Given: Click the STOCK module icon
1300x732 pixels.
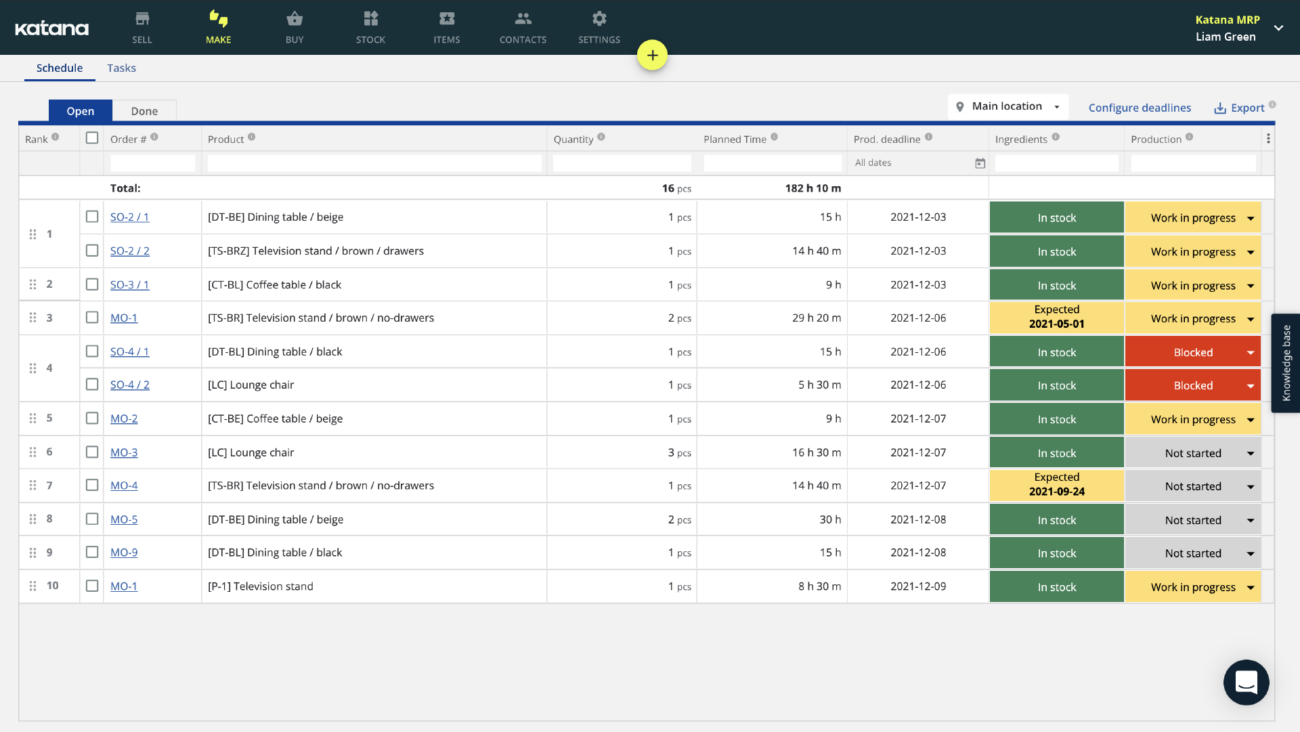Looking at the screenshot, I should (370, 26).
